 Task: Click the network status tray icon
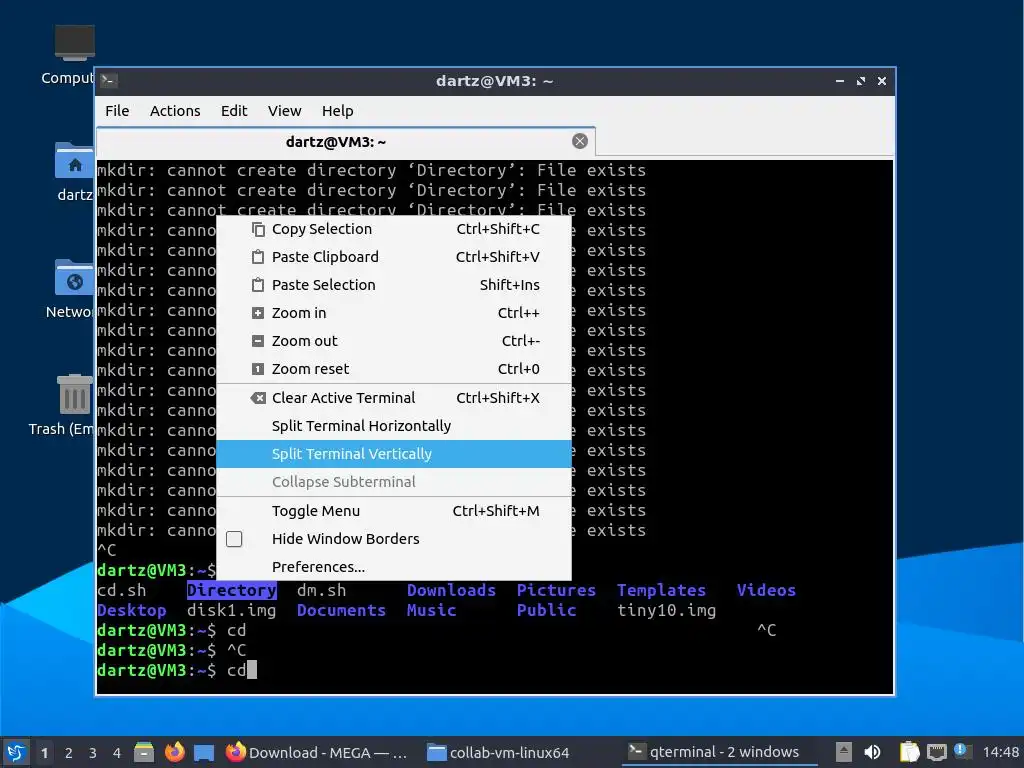tap(936, 752)
